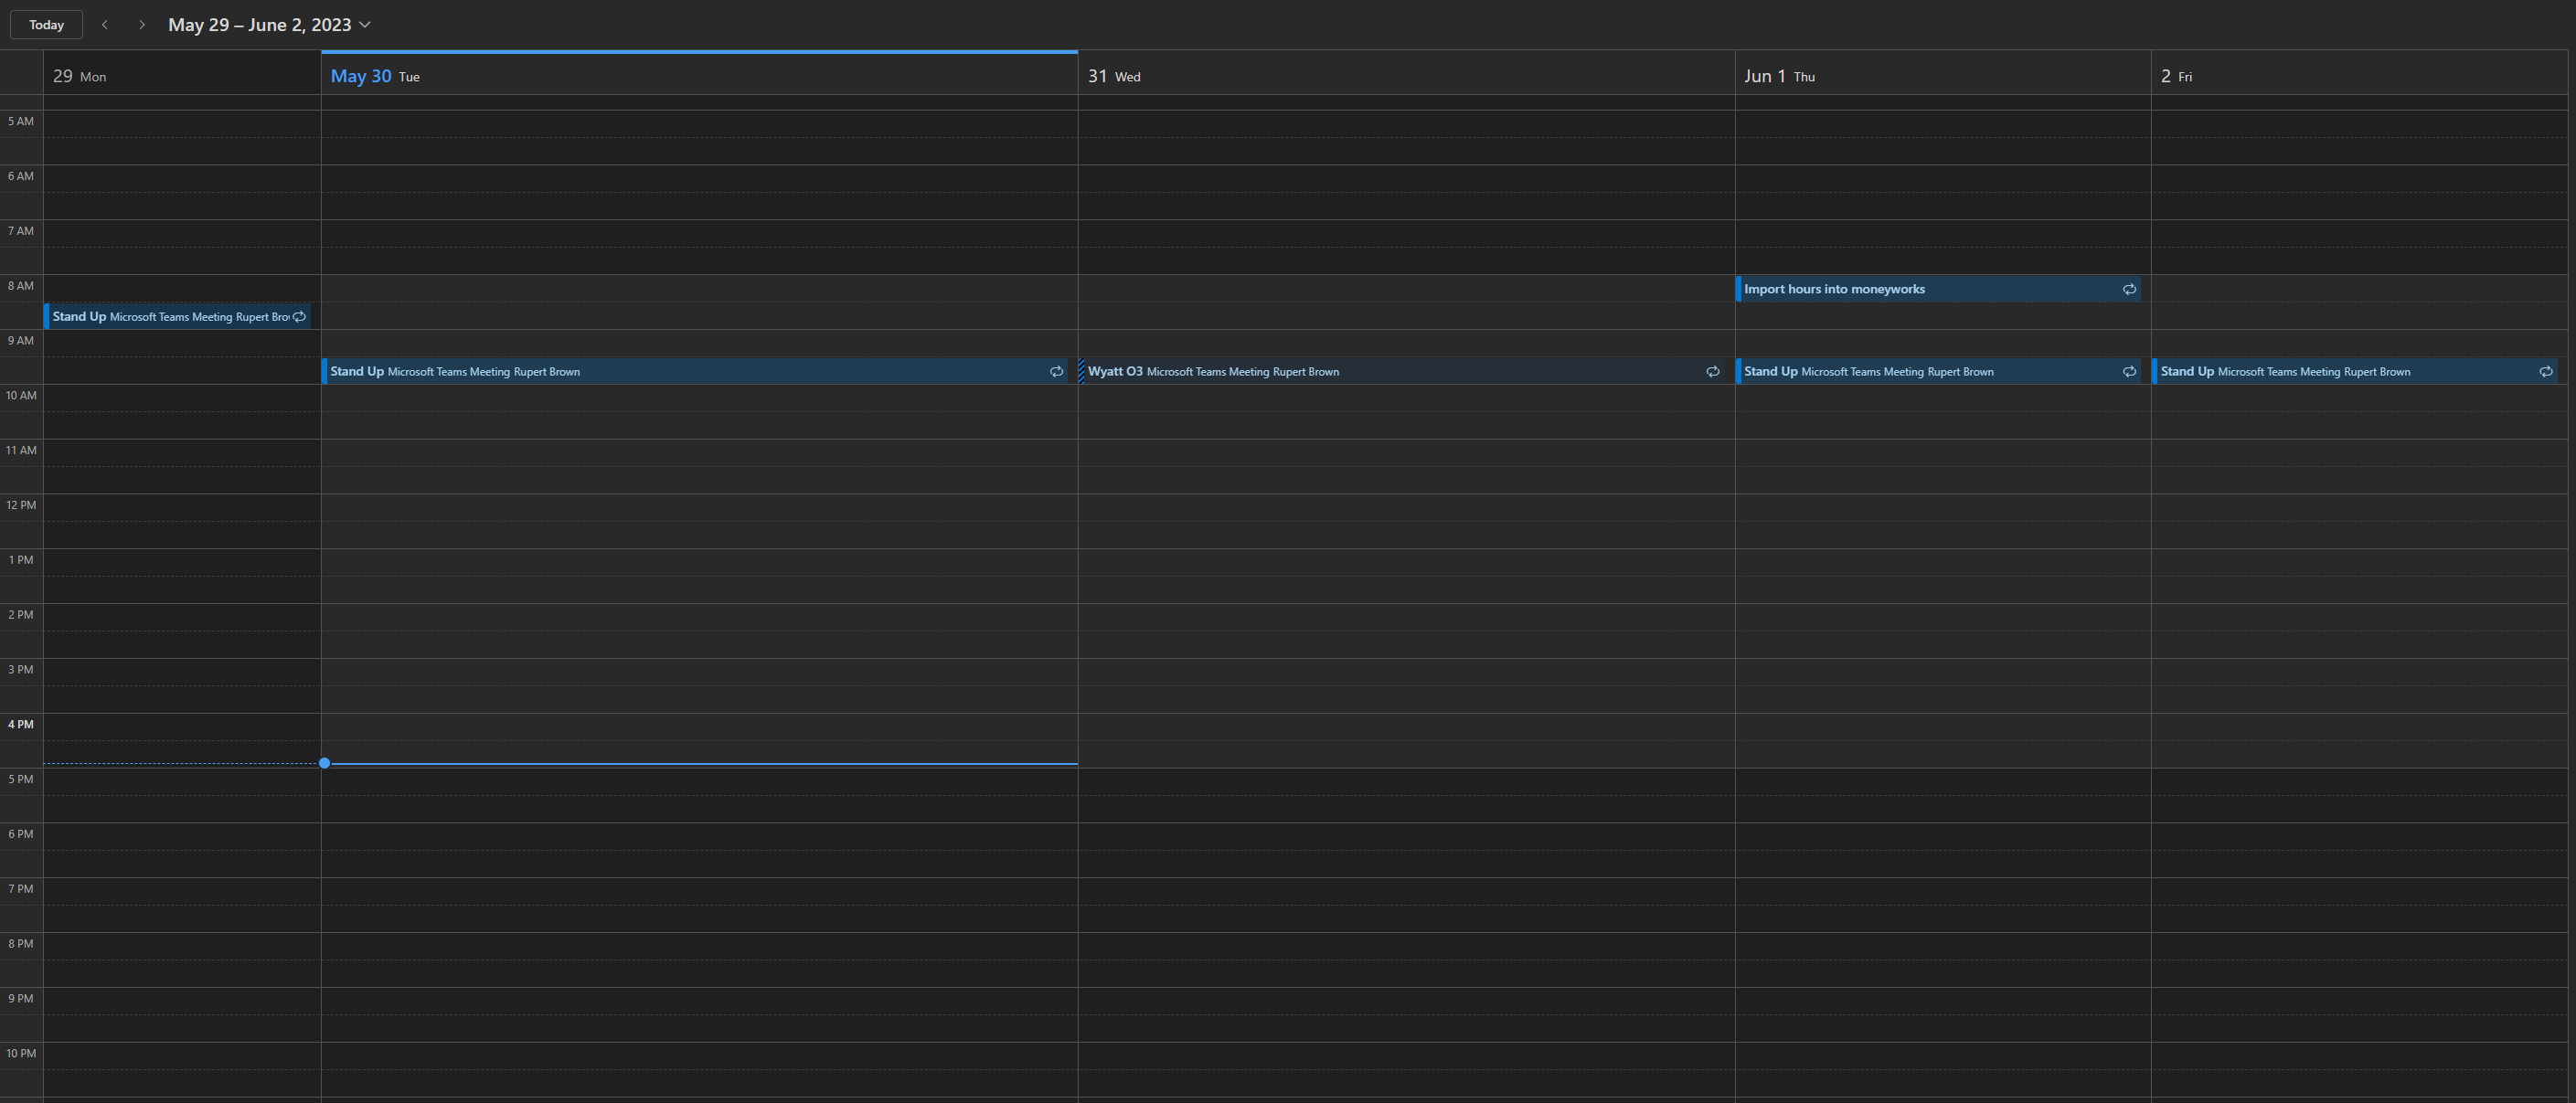The width and height of the screenshot is (2576, 1103).
Task: Click the next week navigation arrow
Action: [x=142, y=24]
